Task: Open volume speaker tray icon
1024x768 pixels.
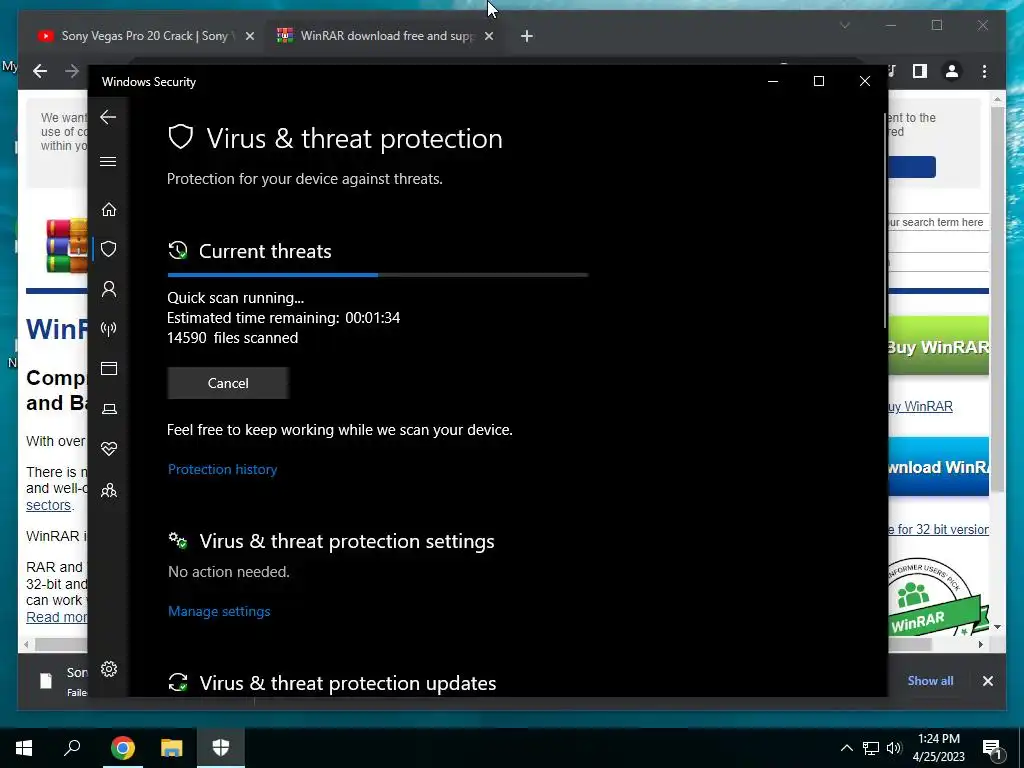Action: tap(894, 748)
